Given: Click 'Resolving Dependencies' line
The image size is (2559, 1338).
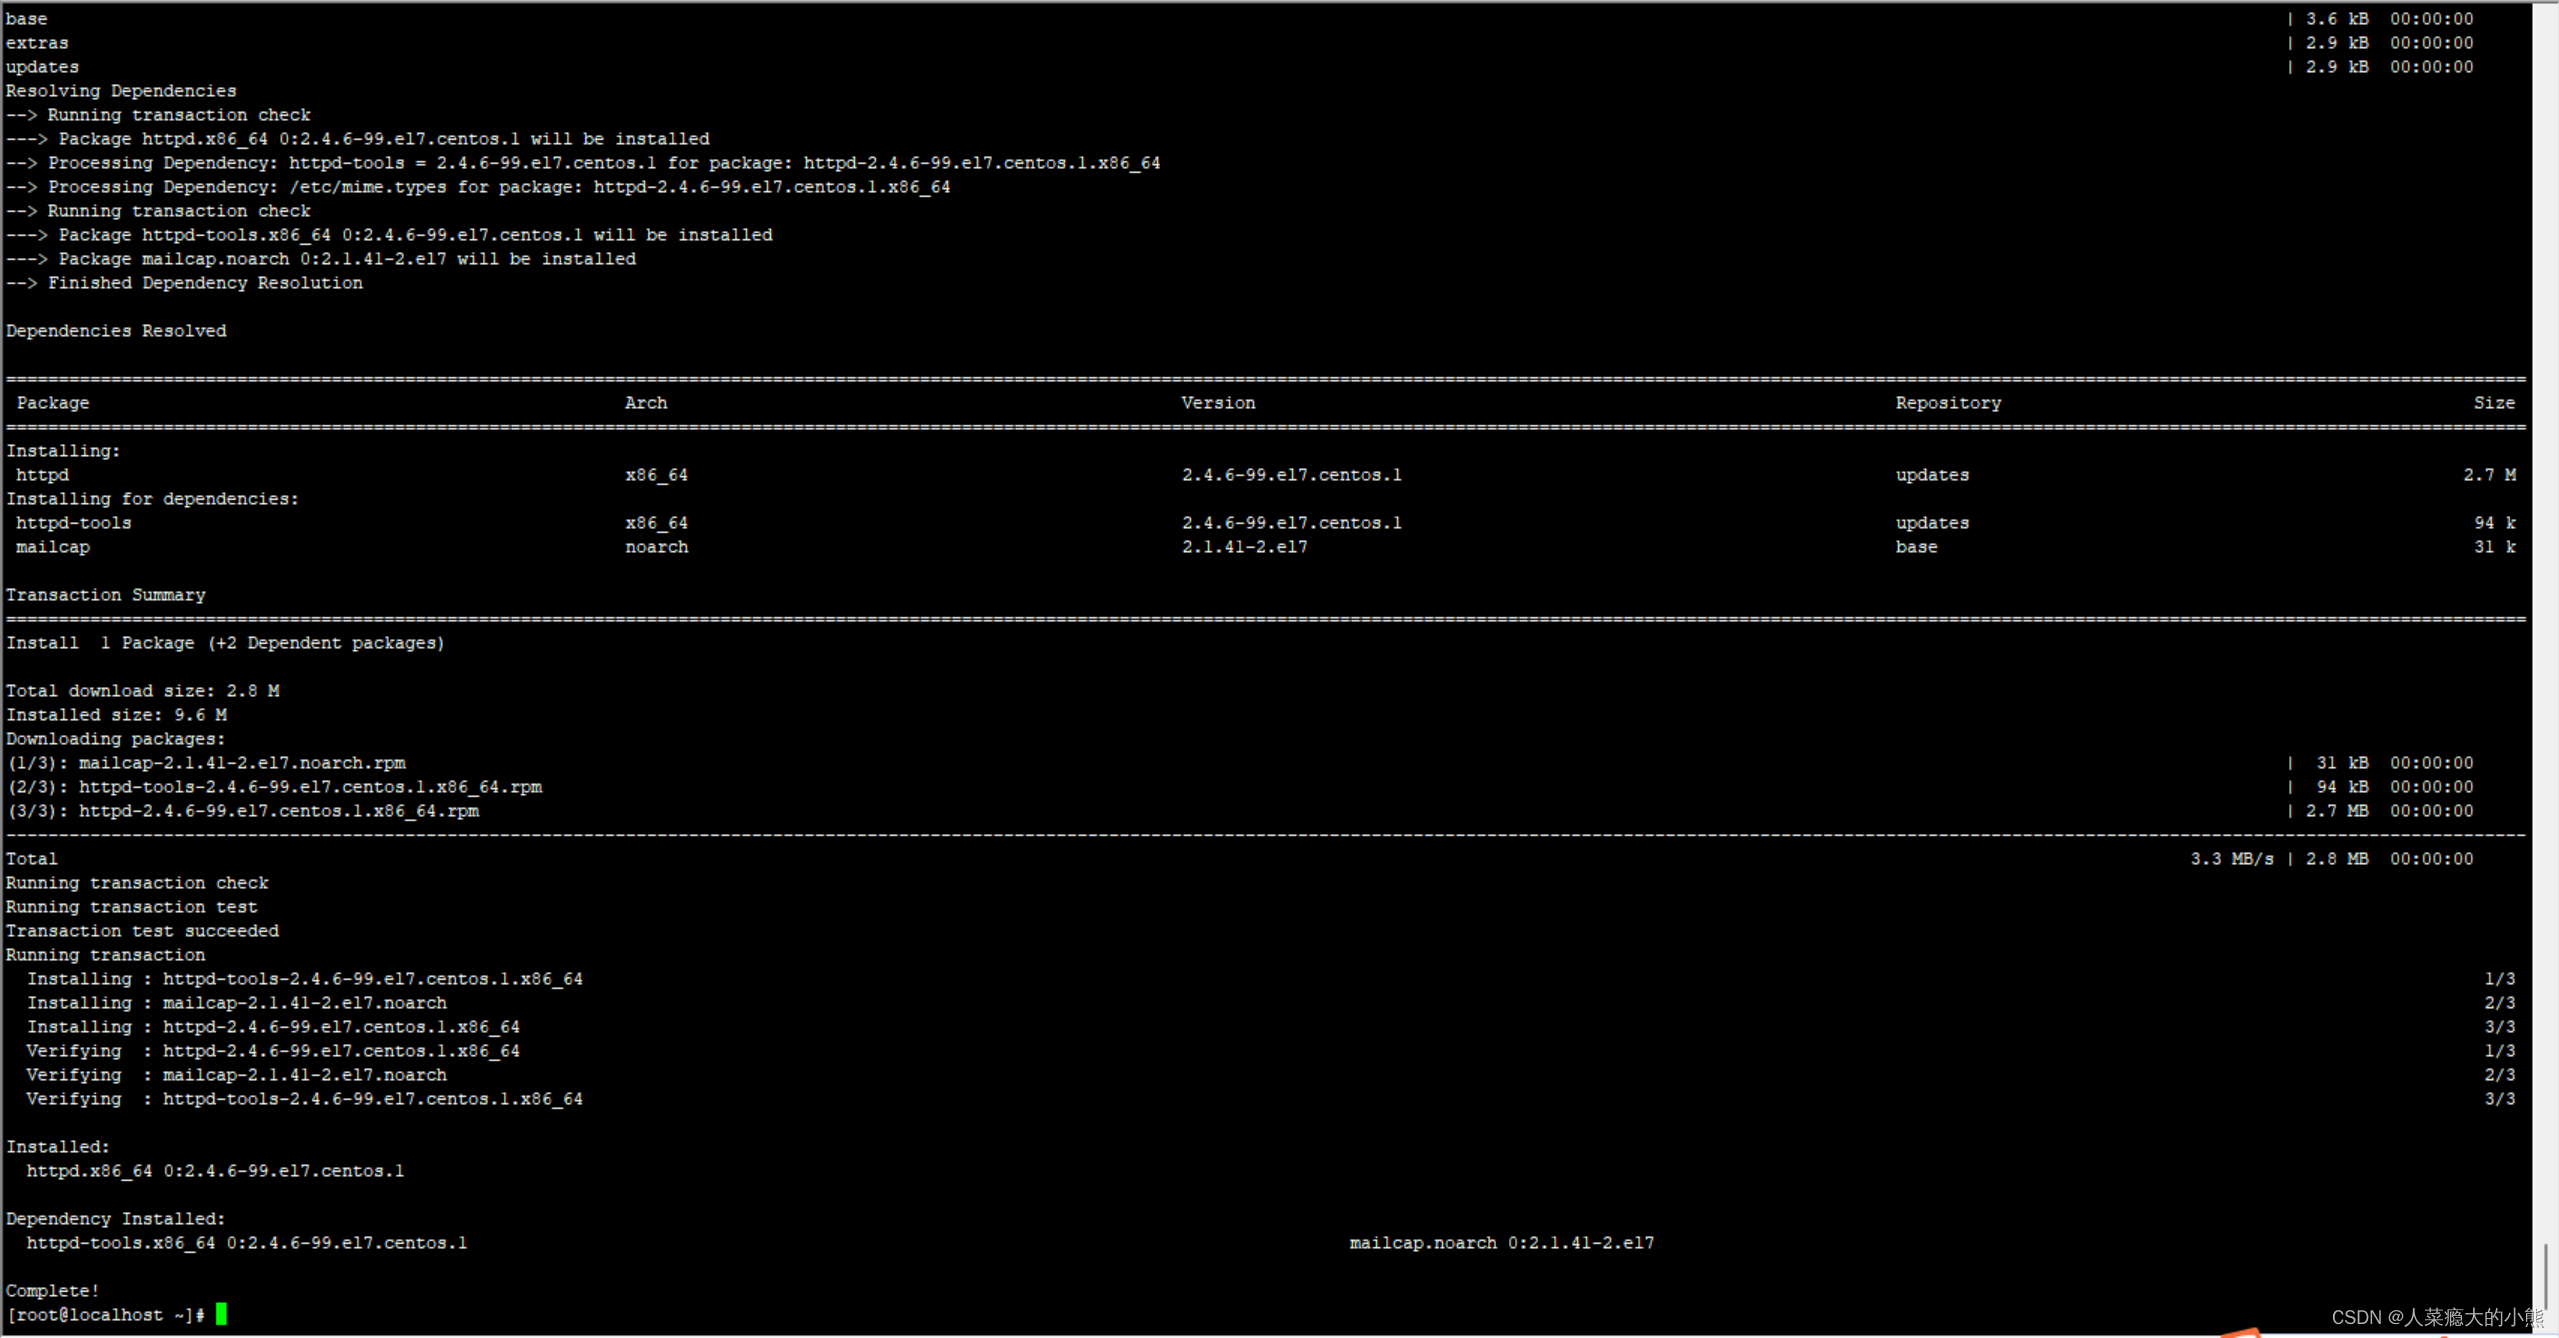Looking at the screenshot, I should 121,91.
